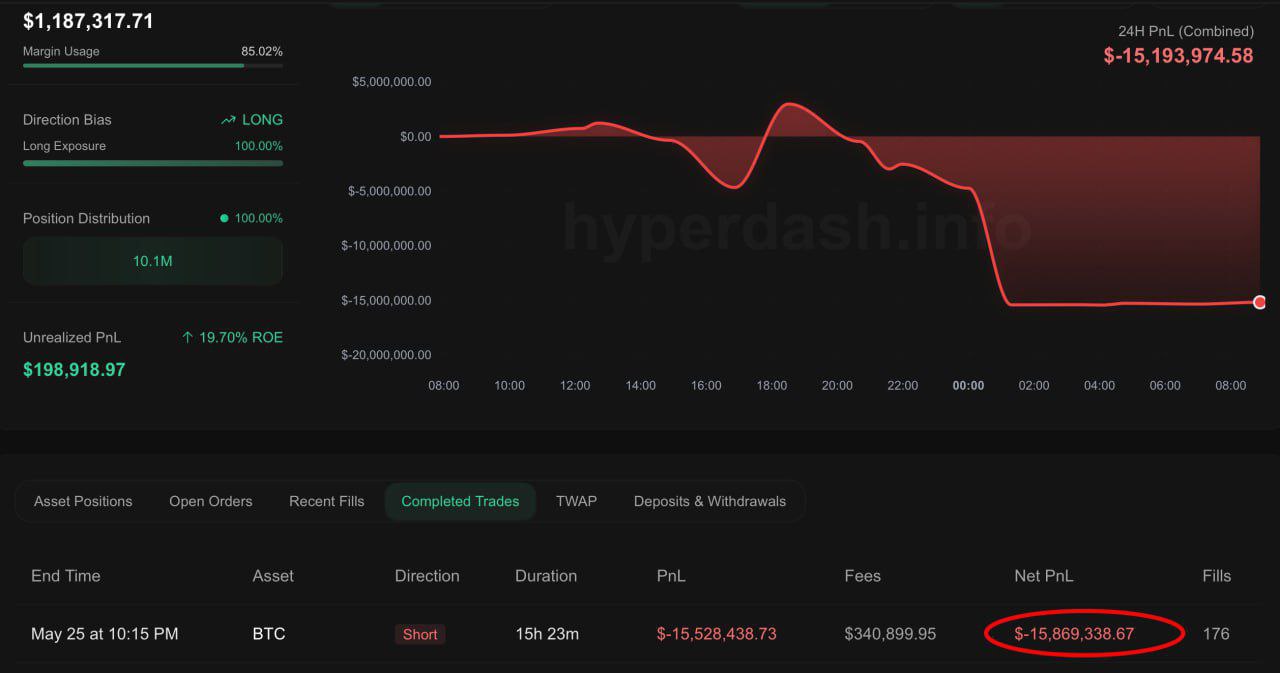
Task: Click the $340,899.95 fees cell
Action: [890, 634]
